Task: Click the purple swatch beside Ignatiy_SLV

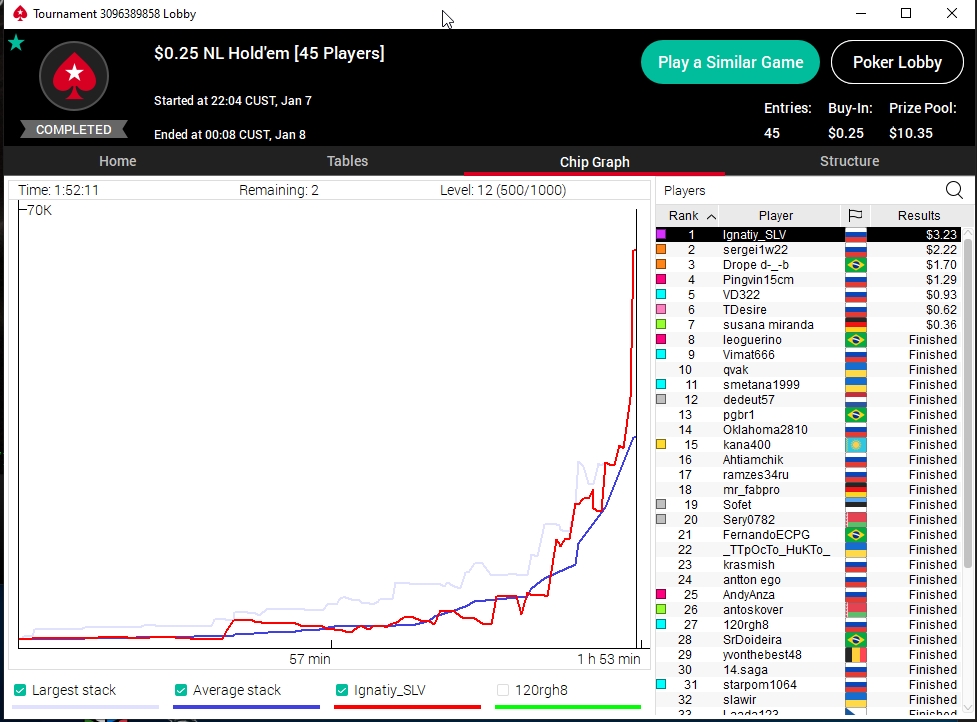Action: (661, 234)
